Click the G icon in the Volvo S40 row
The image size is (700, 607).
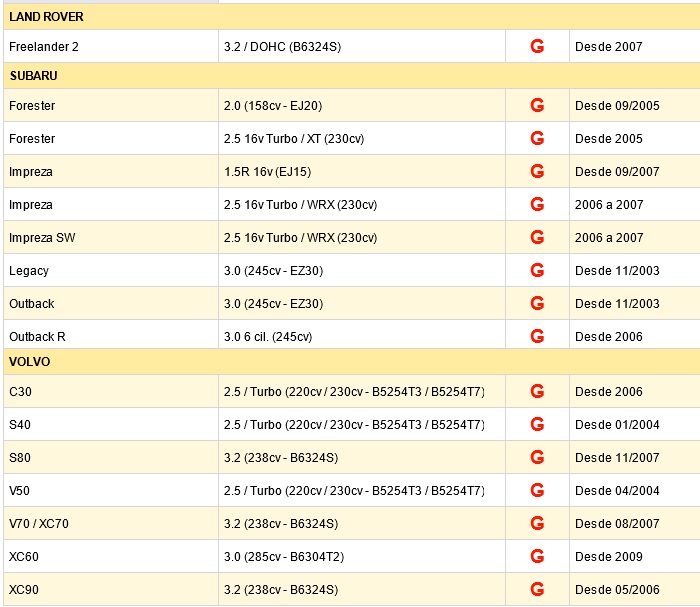click(x=537, y=424)
